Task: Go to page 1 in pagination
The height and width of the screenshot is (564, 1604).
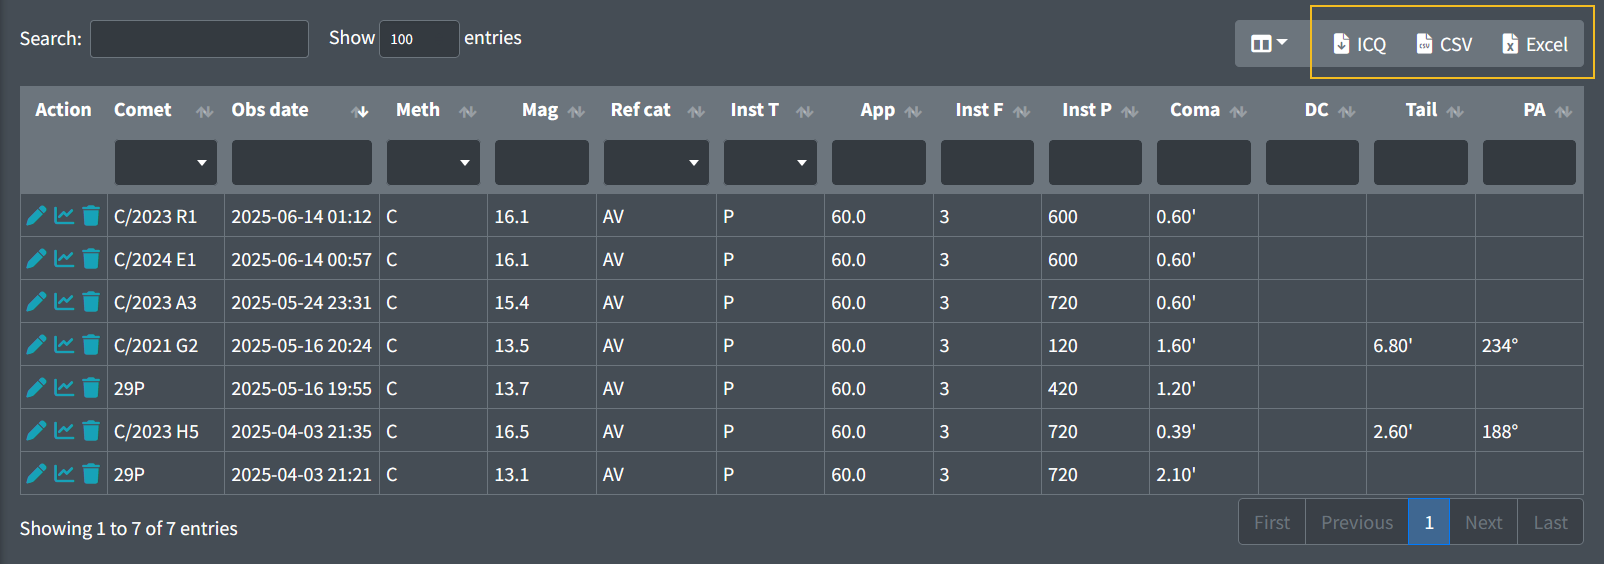Action: (x=1429, y=522)
